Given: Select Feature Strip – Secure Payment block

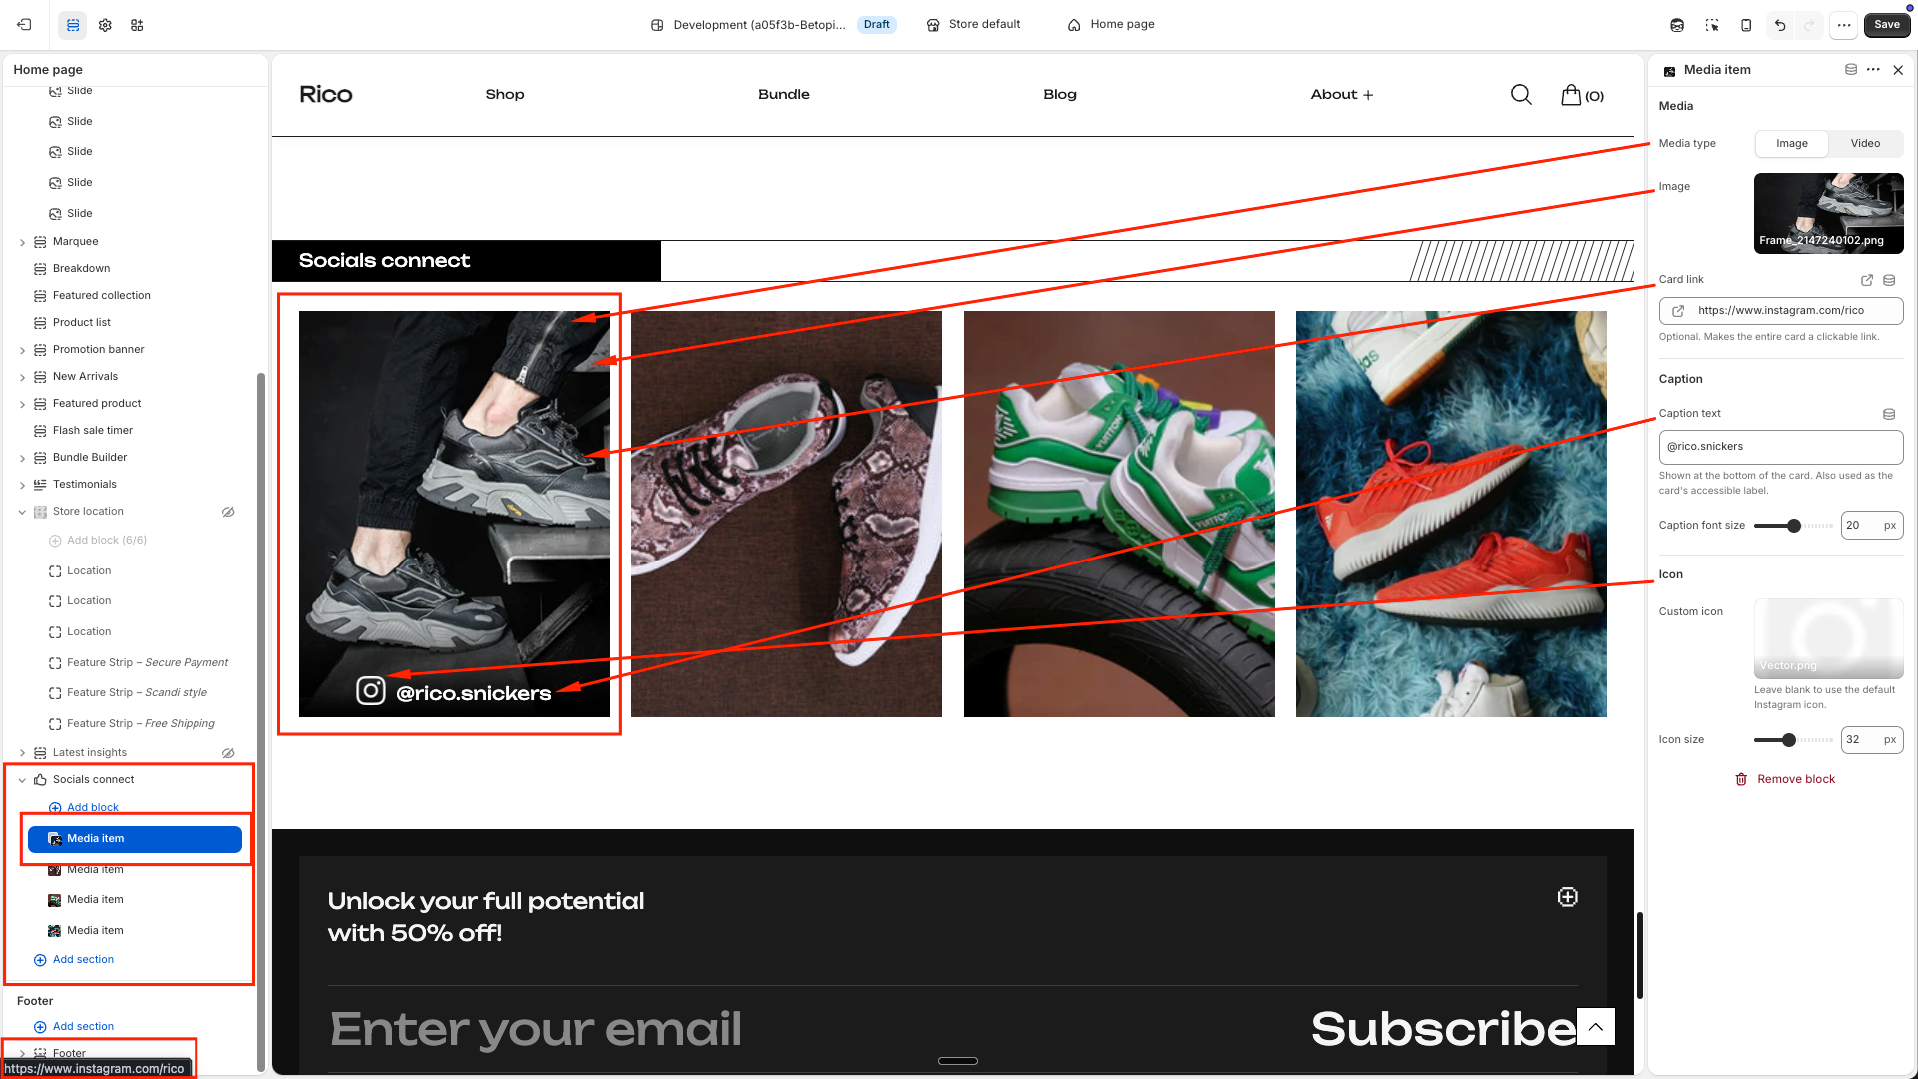Looking at the screenshot, I should tap(147, 663).
